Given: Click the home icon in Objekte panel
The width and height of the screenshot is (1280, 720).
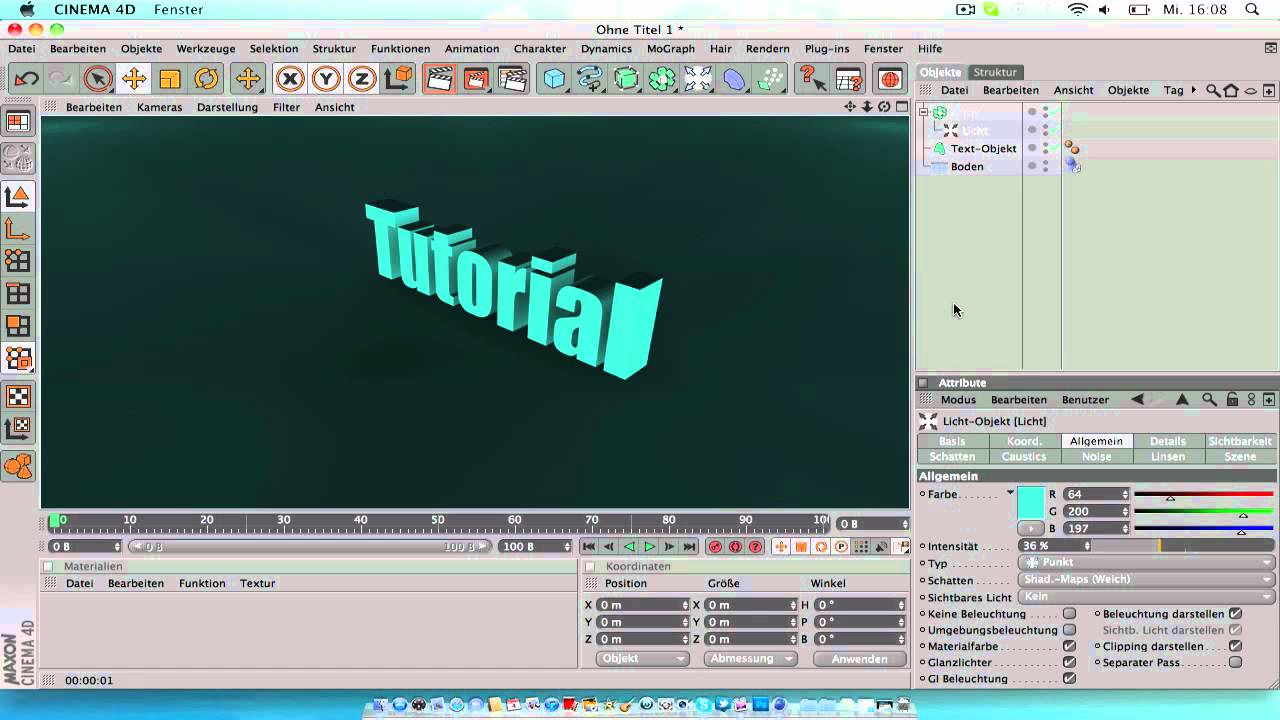Looking at the screenshot, I should [1231, 90].
